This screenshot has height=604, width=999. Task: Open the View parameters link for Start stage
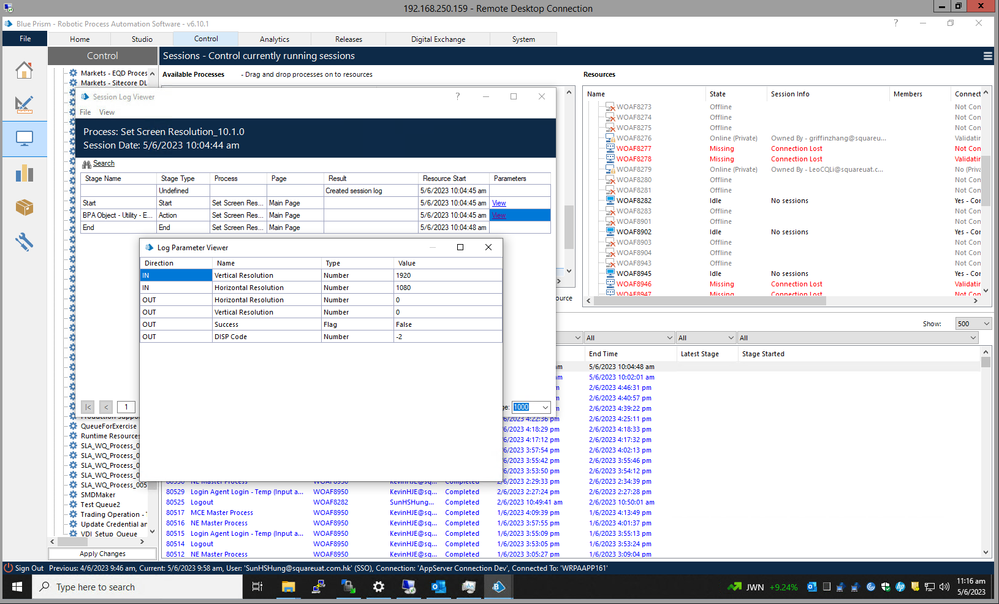pos(498,203)
